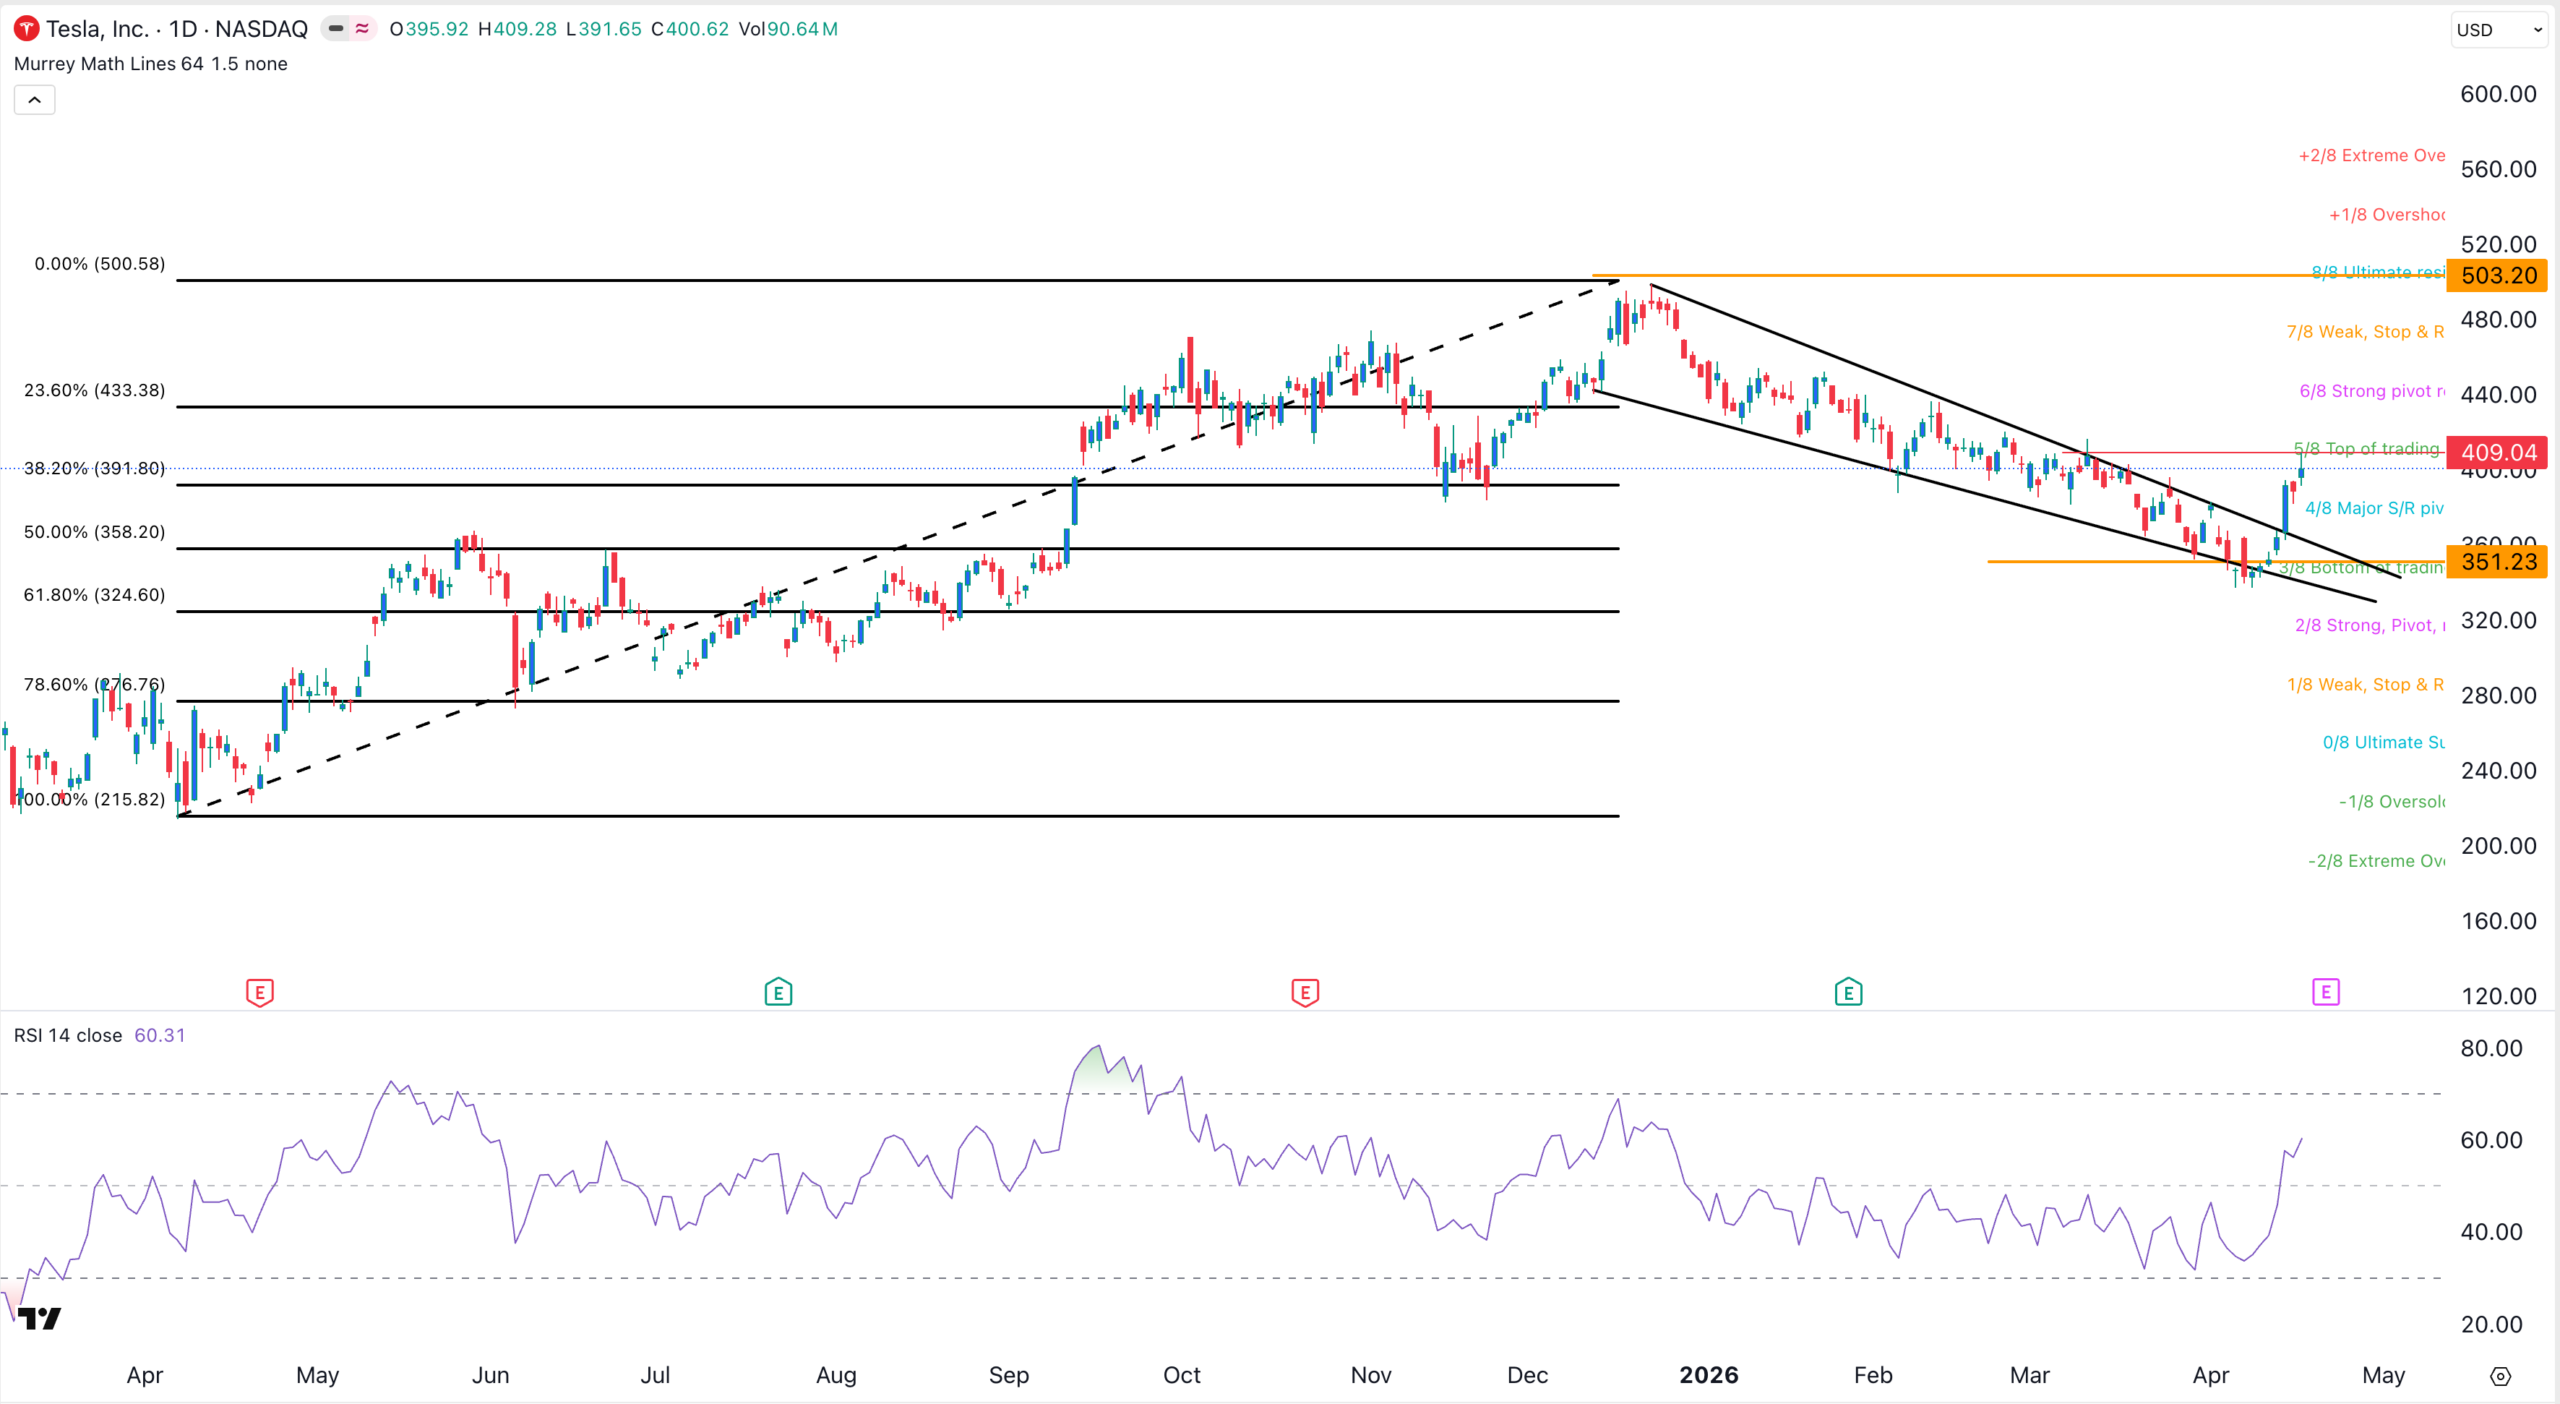Click the -2/8 Extreme Oversold Murrey label
Image resolution: width=2560 pixels, height=1404 pixels.
2376,861
